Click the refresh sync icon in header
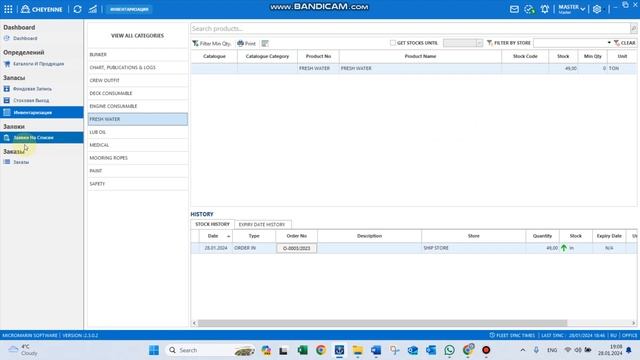The height and width of the screenshot is (360, 640). tap(77, 9)
